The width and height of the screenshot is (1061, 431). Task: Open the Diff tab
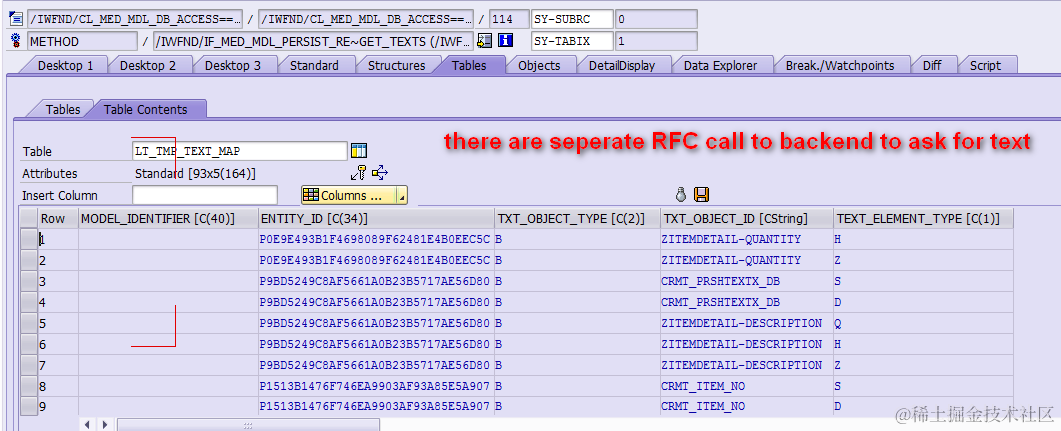(932, 65)
